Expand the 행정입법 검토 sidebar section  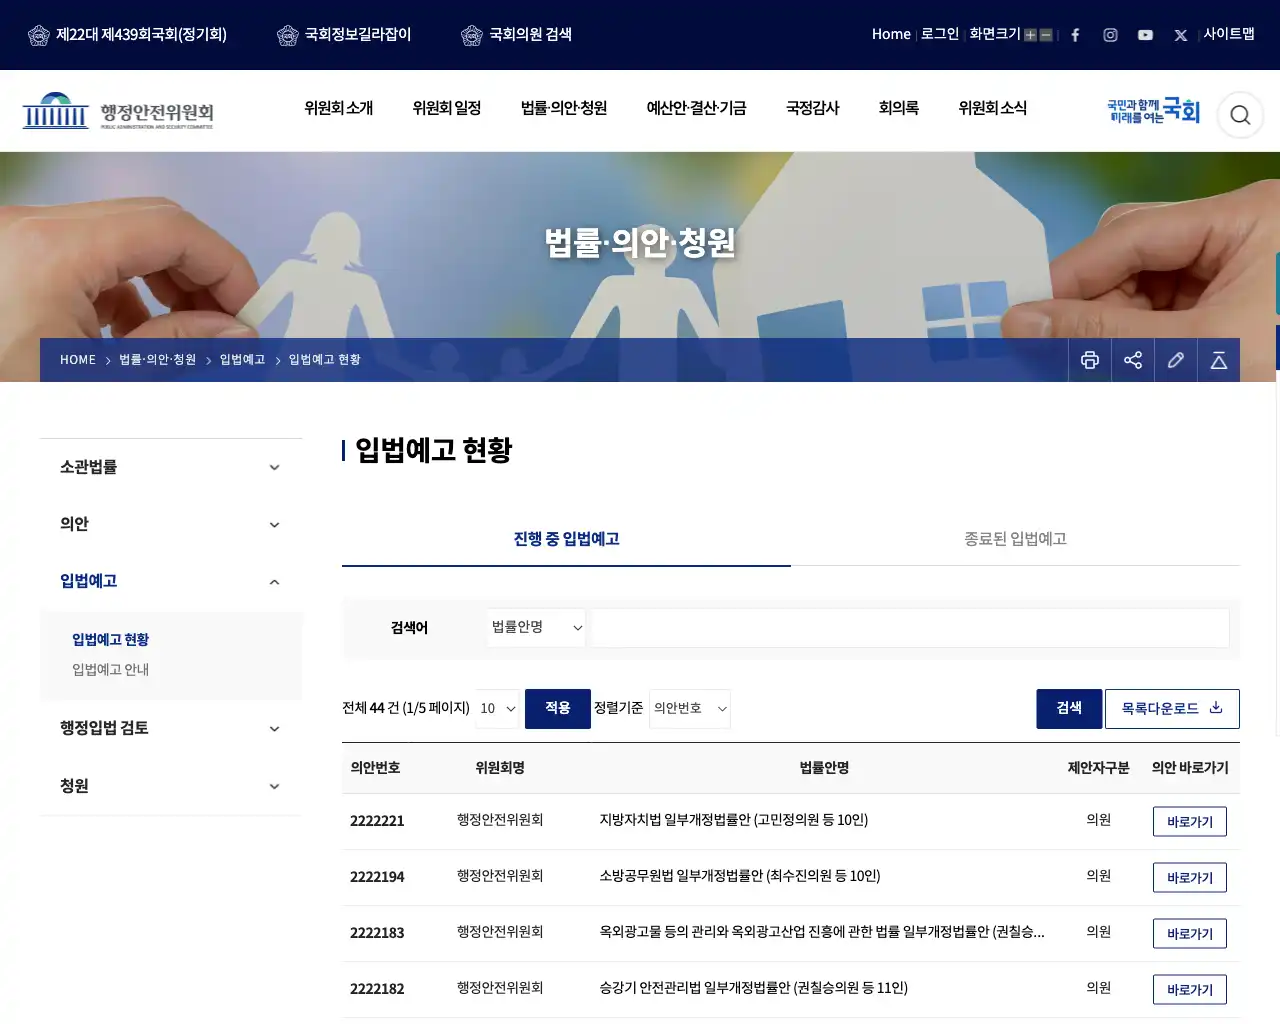tap(171, 728)
